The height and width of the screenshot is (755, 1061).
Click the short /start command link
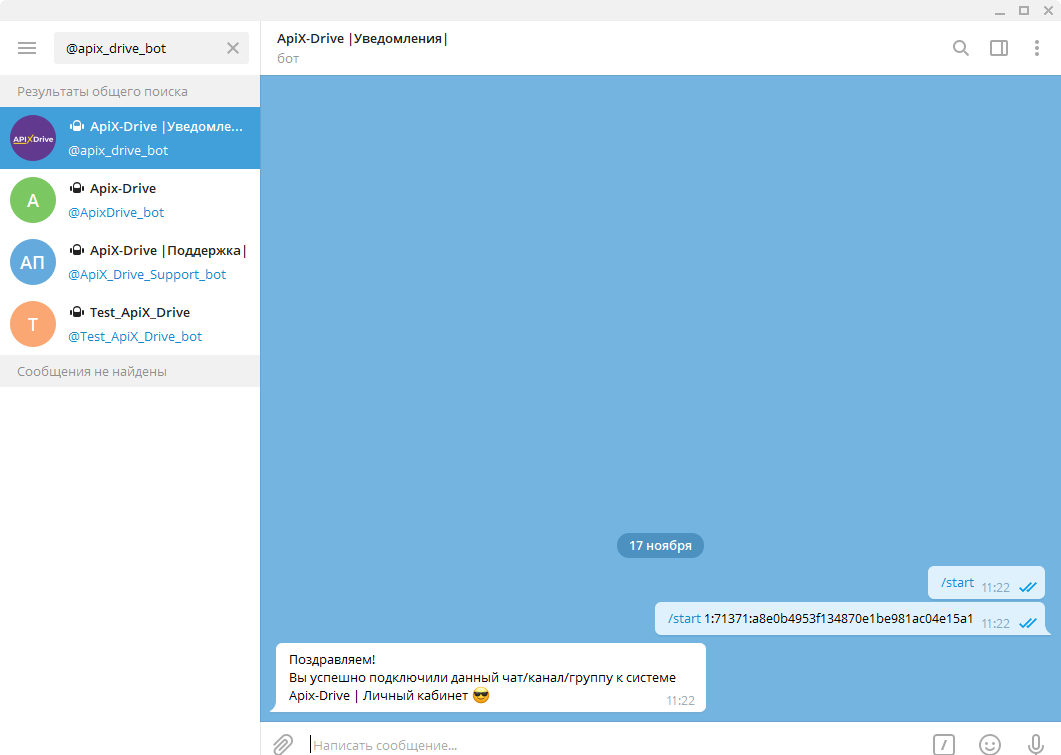(957, 582)
